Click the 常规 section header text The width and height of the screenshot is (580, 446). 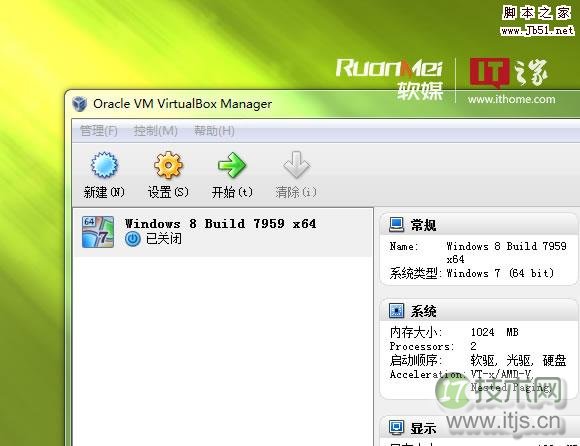tap(423, 225)
